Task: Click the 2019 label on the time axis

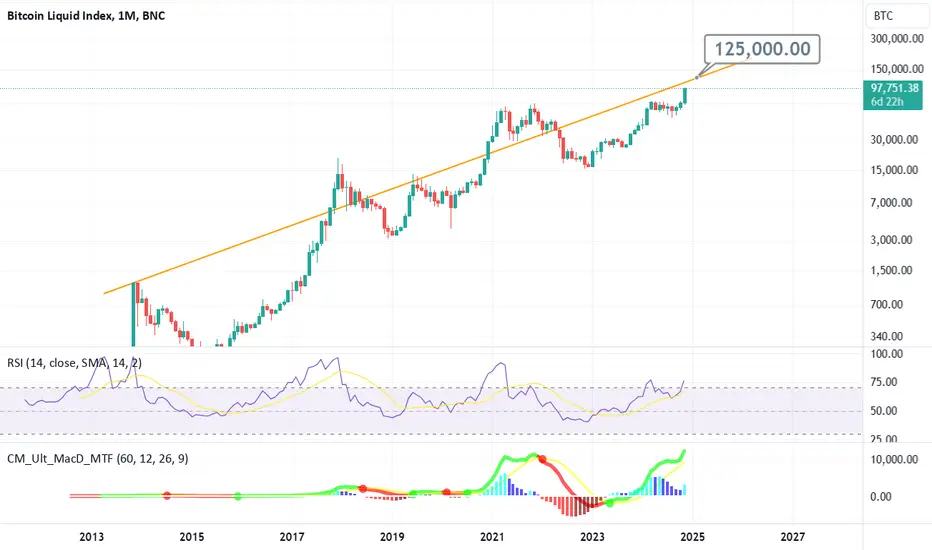Action: tap(392, 537)
